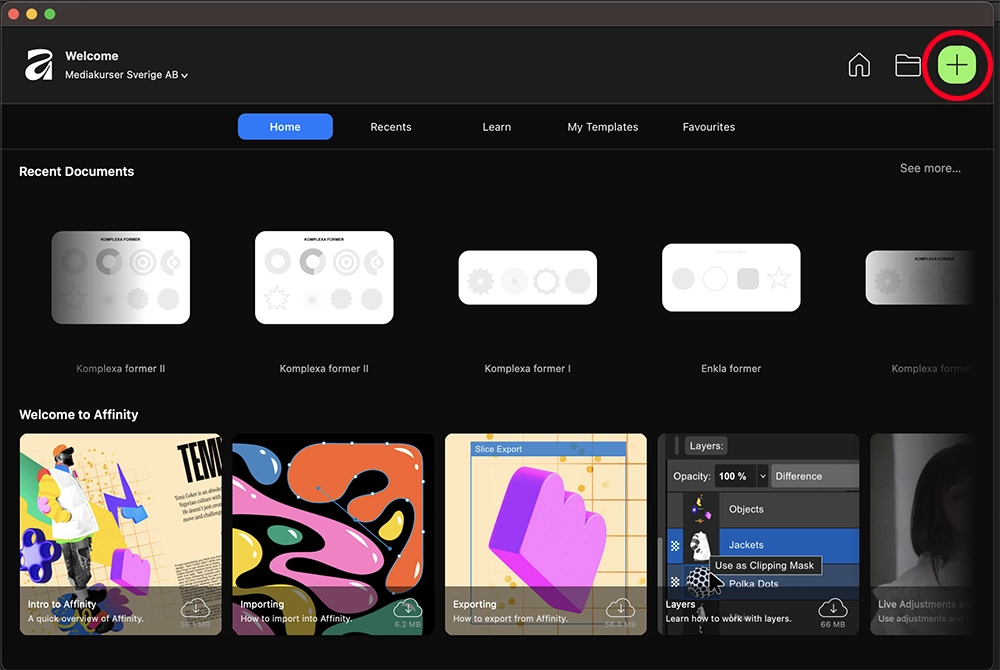Click download icon on Importing tutorial

(408, 608)
